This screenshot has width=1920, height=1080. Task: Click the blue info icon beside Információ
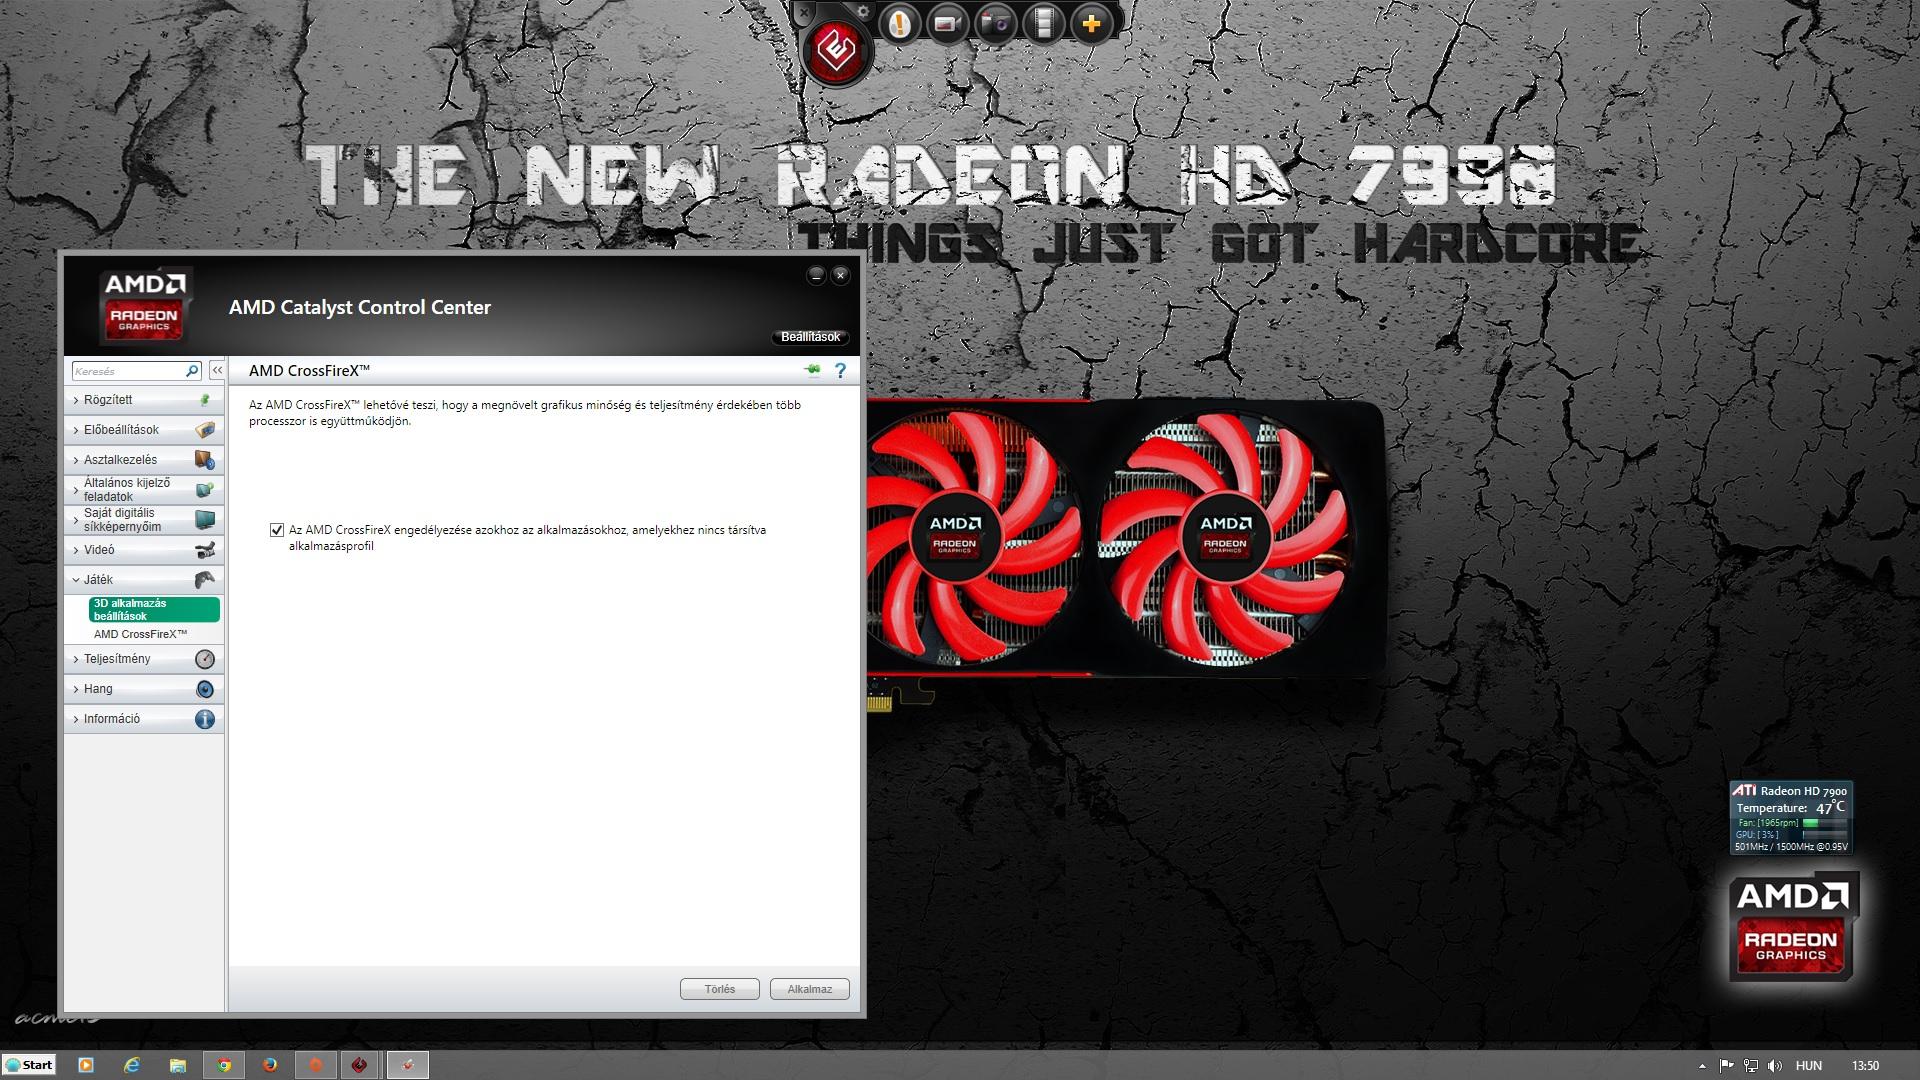(205, 719)
